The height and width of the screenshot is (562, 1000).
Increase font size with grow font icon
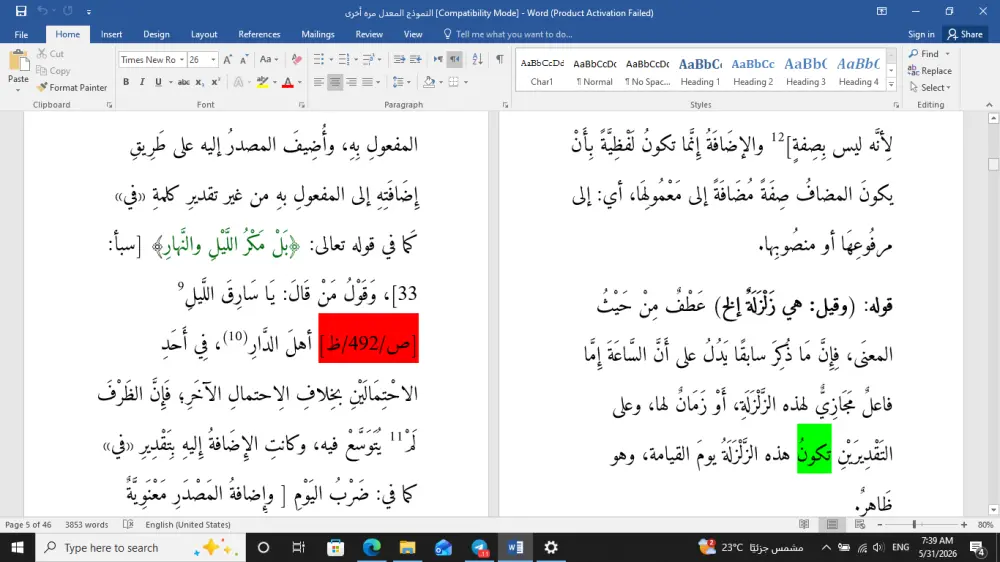click(228, 59)
